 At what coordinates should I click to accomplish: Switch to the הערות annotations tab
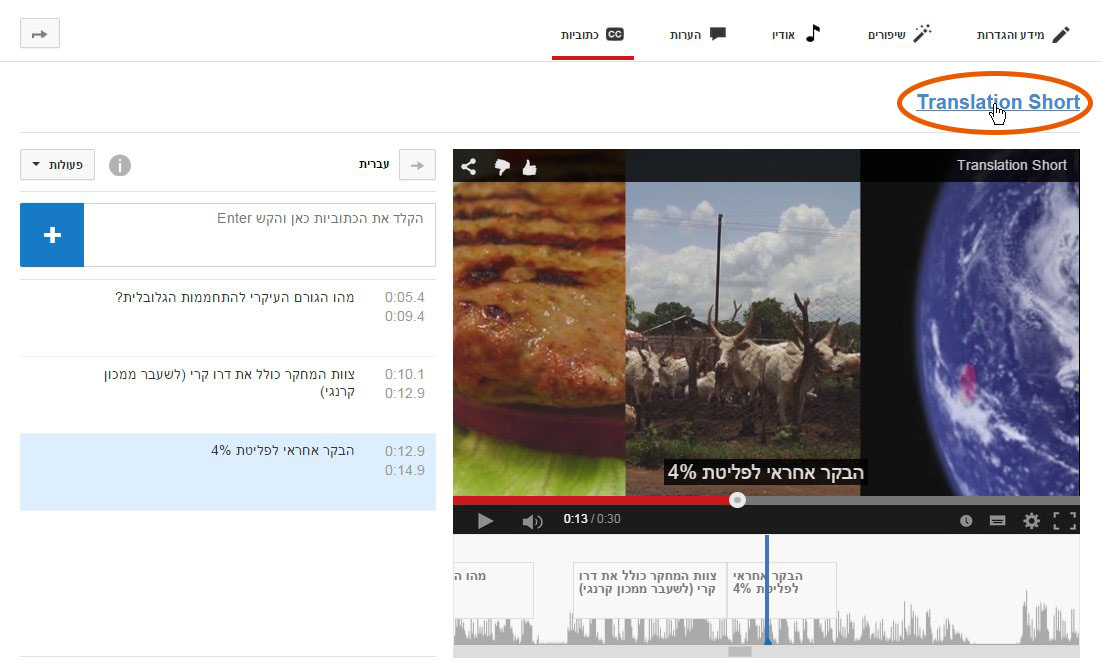tap(697, 34)
